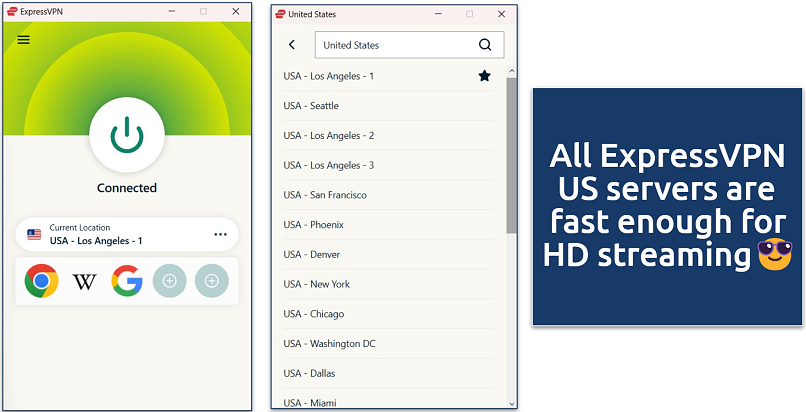
Task: Select USA - Dallas server
Action: [388, 373]
